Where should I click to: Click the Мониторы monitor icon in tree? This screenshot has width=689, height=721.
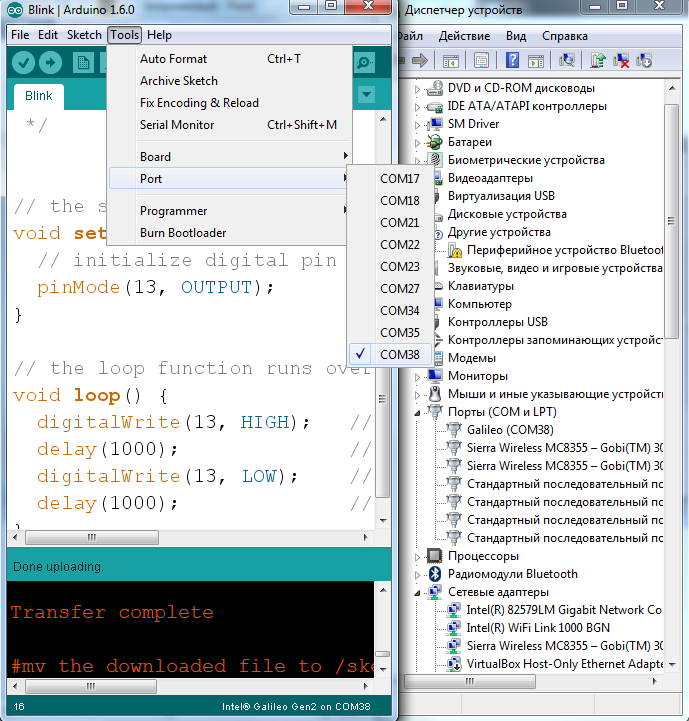pyautogui.click(x=435, y=376)
